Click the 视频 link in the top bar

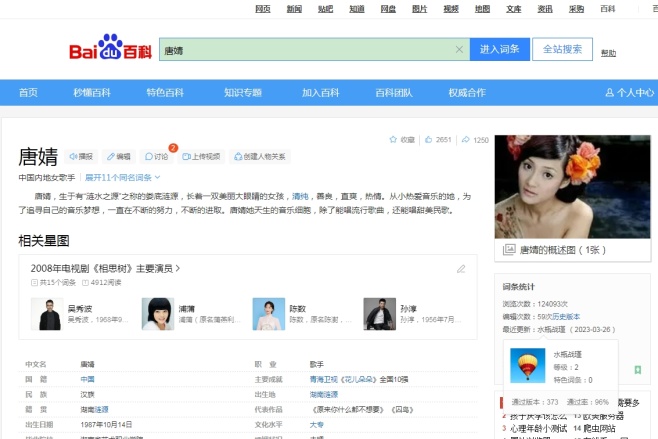click(451, 8)
